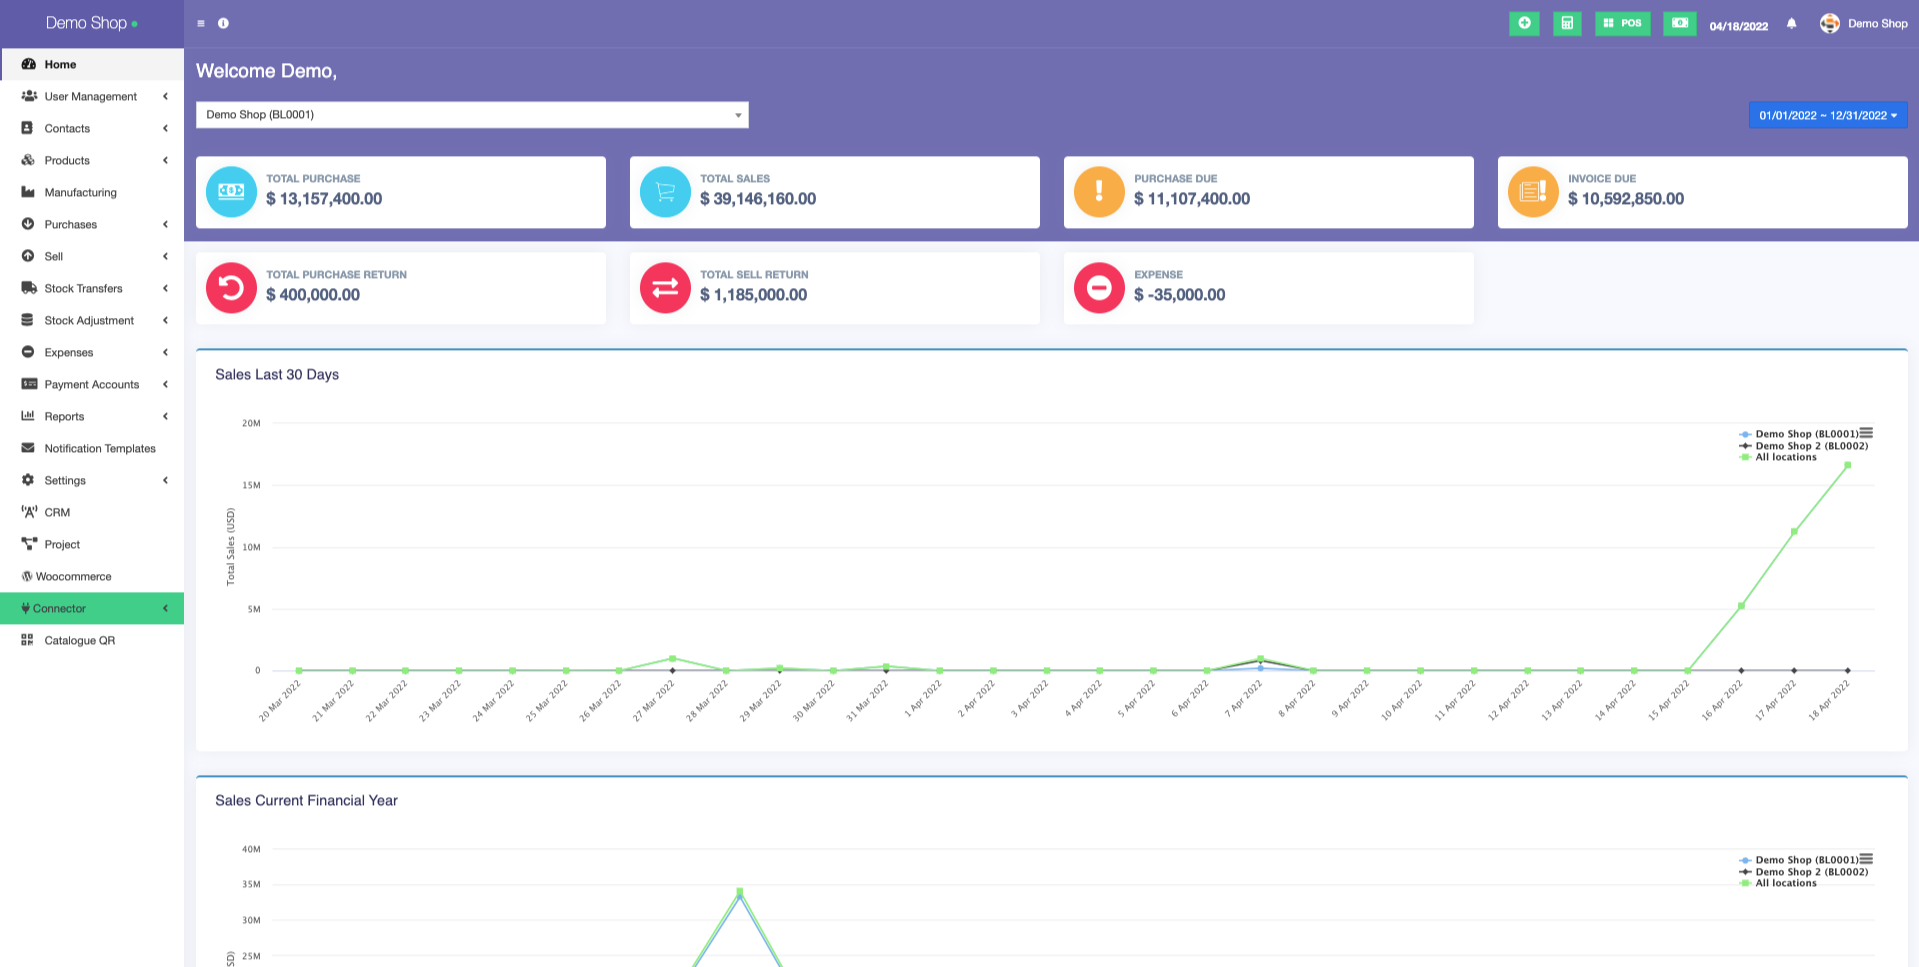
Task: Open Manufacturing in sidebar
Action: click(92, 192)
